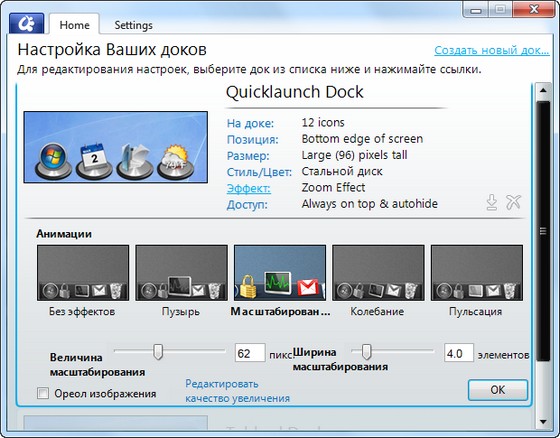Enable the Ореол изображения checkbox

click(x=43, y=393)
